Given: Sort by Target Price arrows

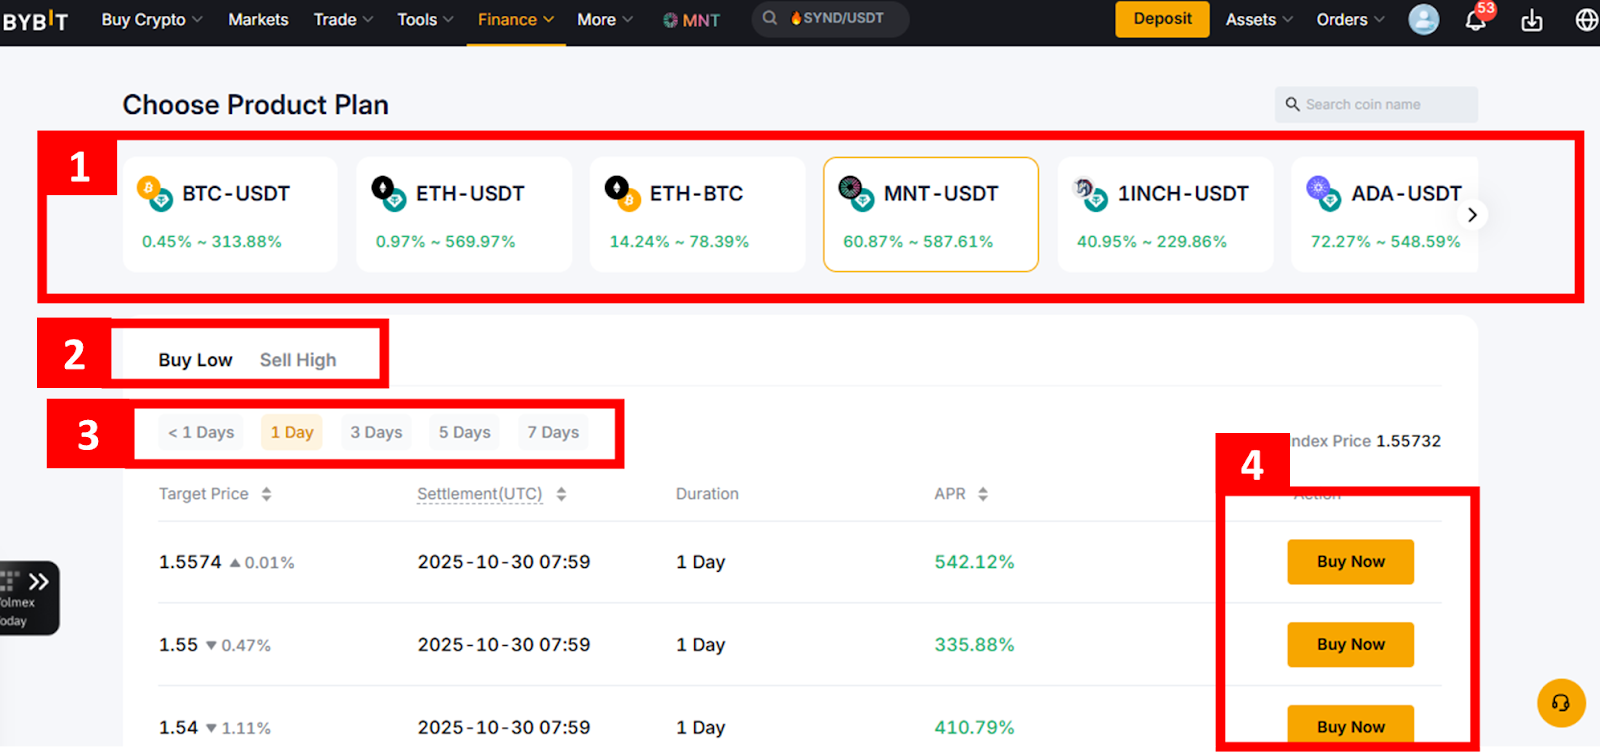Looking at the screenshot, I should pos(266,494).
